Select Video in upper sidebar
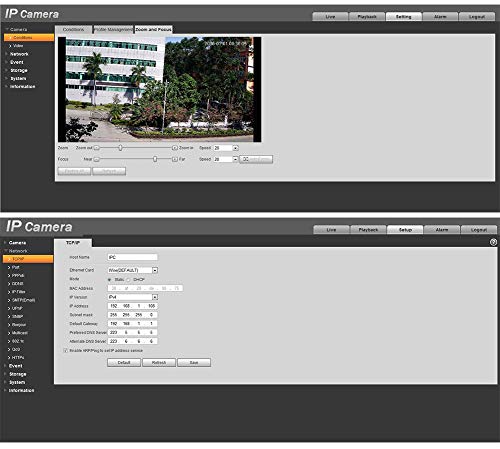This screenshot has width=500, height=449. [x=18, y=46]
